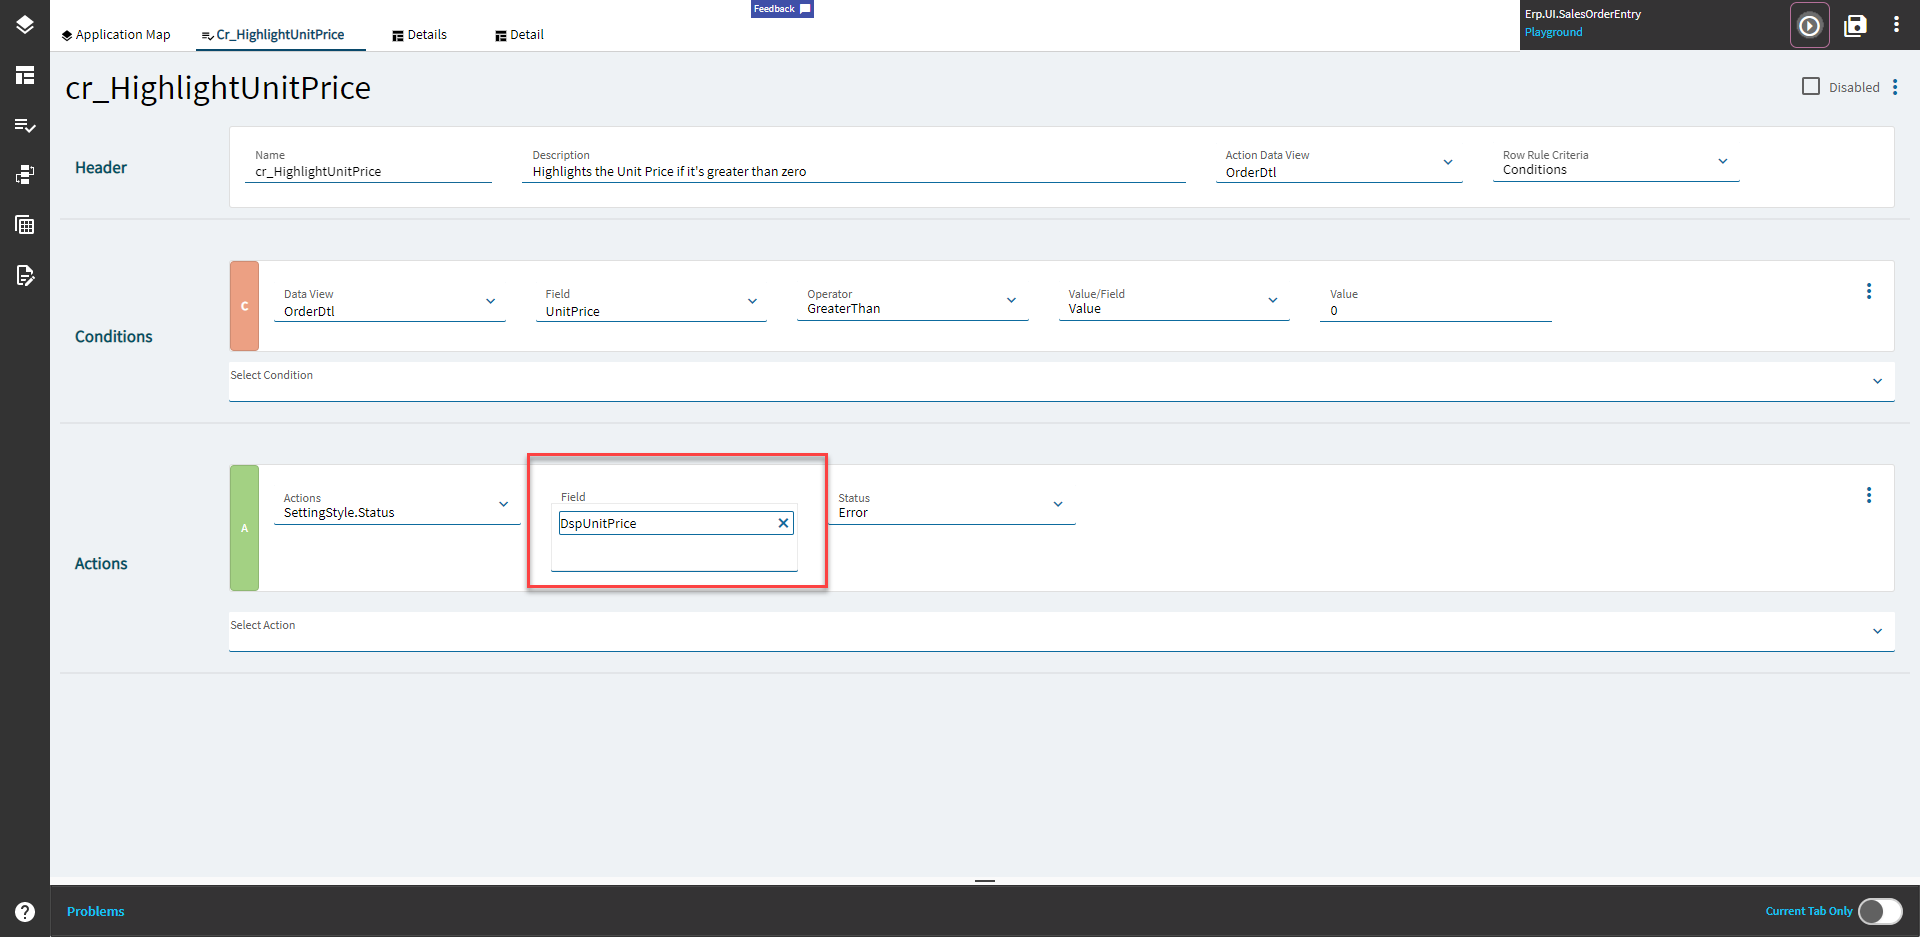Screen dimensions: 1920x937
Task: Click the Help question mark icon
Action: (x=24, y=911)
